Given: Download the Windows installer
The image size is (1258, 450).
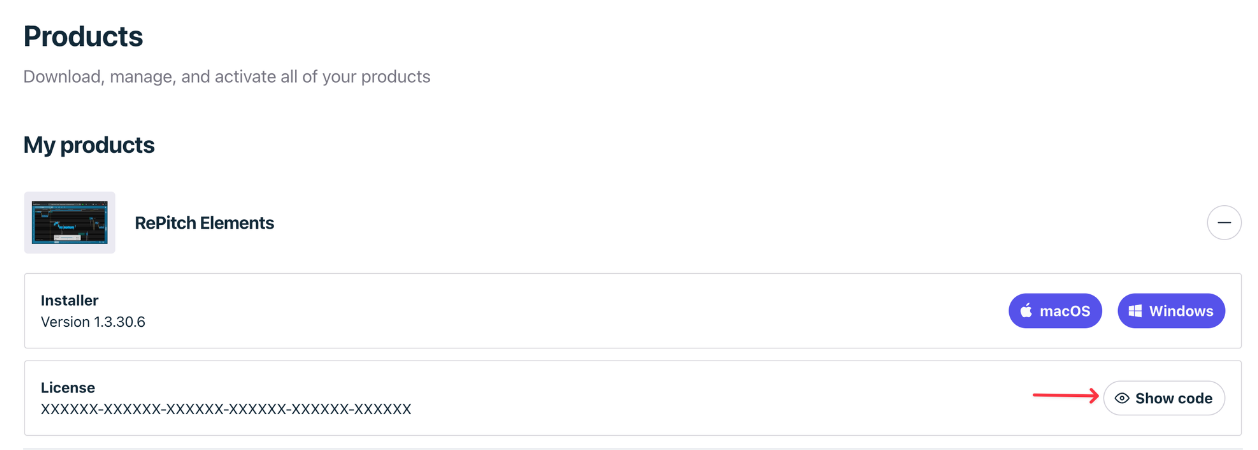Looking at the screenshot, I should tap(1171, 311).
